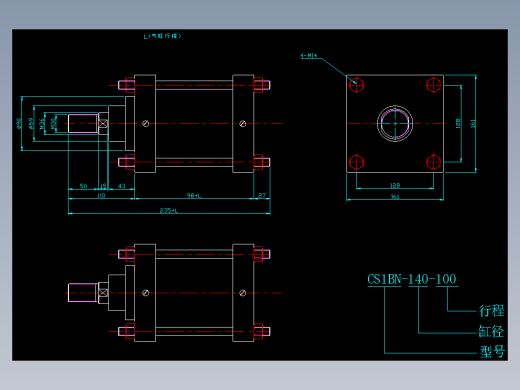
Task: Click the "110" dimension value
Action: pos(101,195)
